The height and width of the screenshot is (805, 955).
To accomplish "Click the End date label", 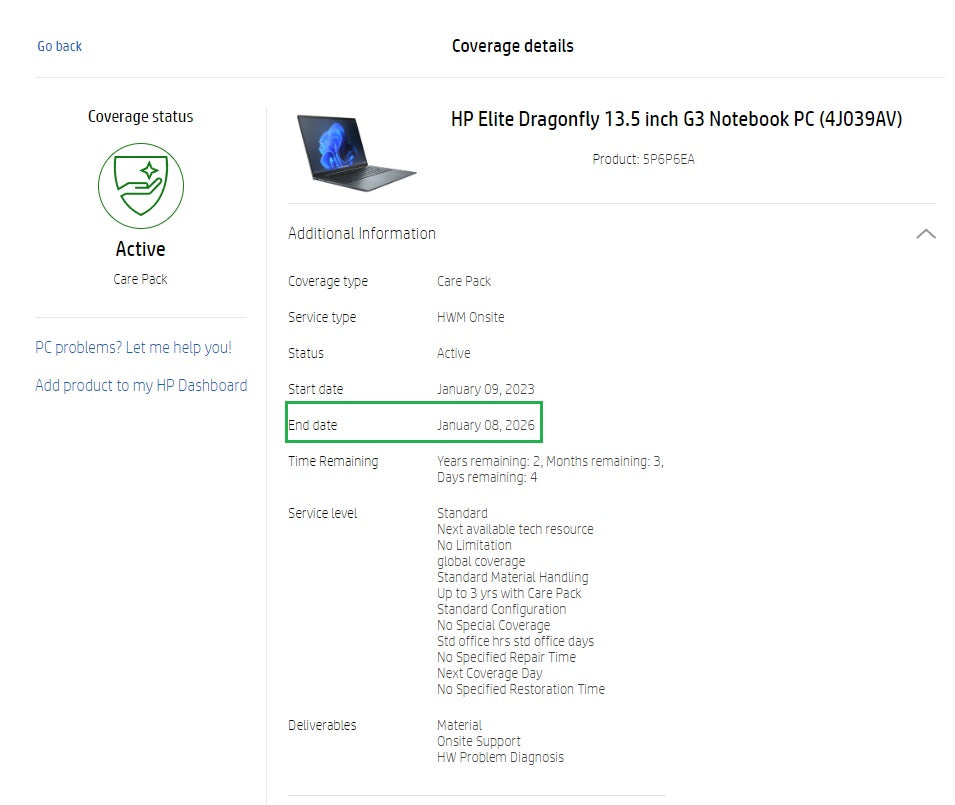I will [x=312, y=425].
